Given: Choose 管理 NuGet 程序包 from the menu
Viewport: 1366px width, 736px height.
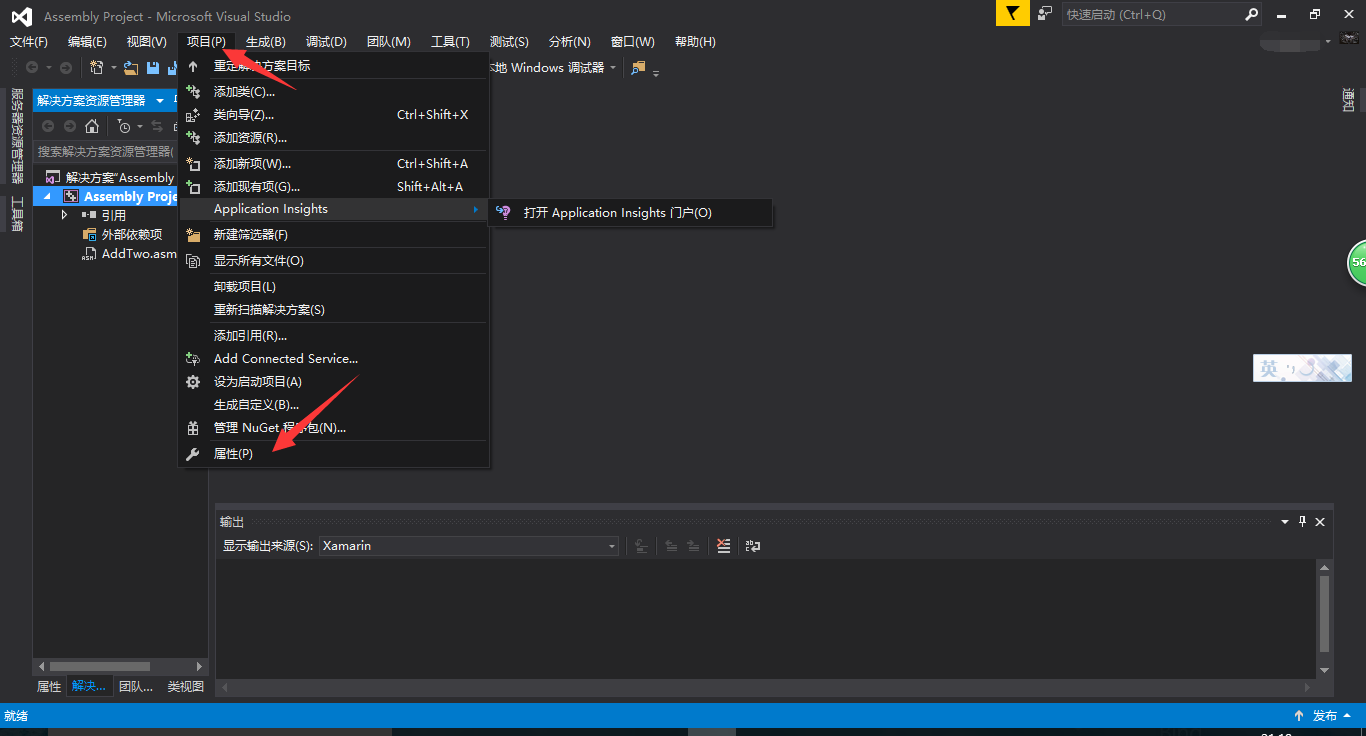Looking at the screenshot, I should 280,427.
